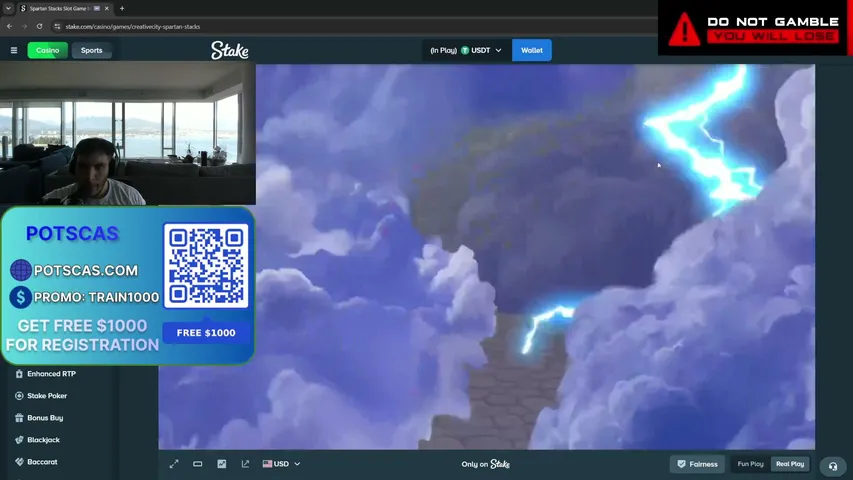Open the hamburger sidebar menu
853x480 pixels.
pos(14,50)
